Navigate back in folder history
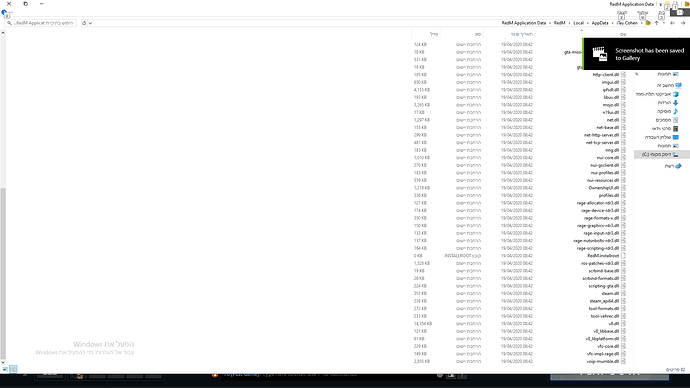 tap(683, 23)
